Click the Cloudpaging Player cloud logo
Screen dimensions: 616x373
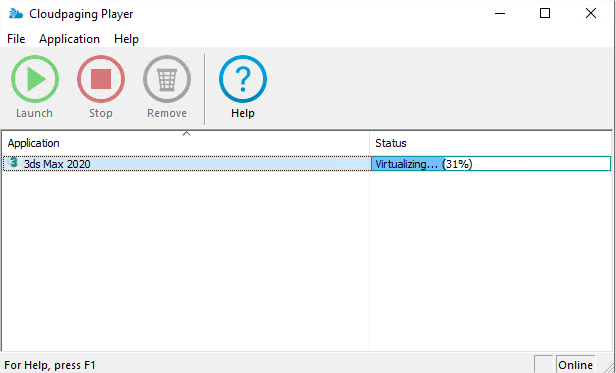pos(16,14)
